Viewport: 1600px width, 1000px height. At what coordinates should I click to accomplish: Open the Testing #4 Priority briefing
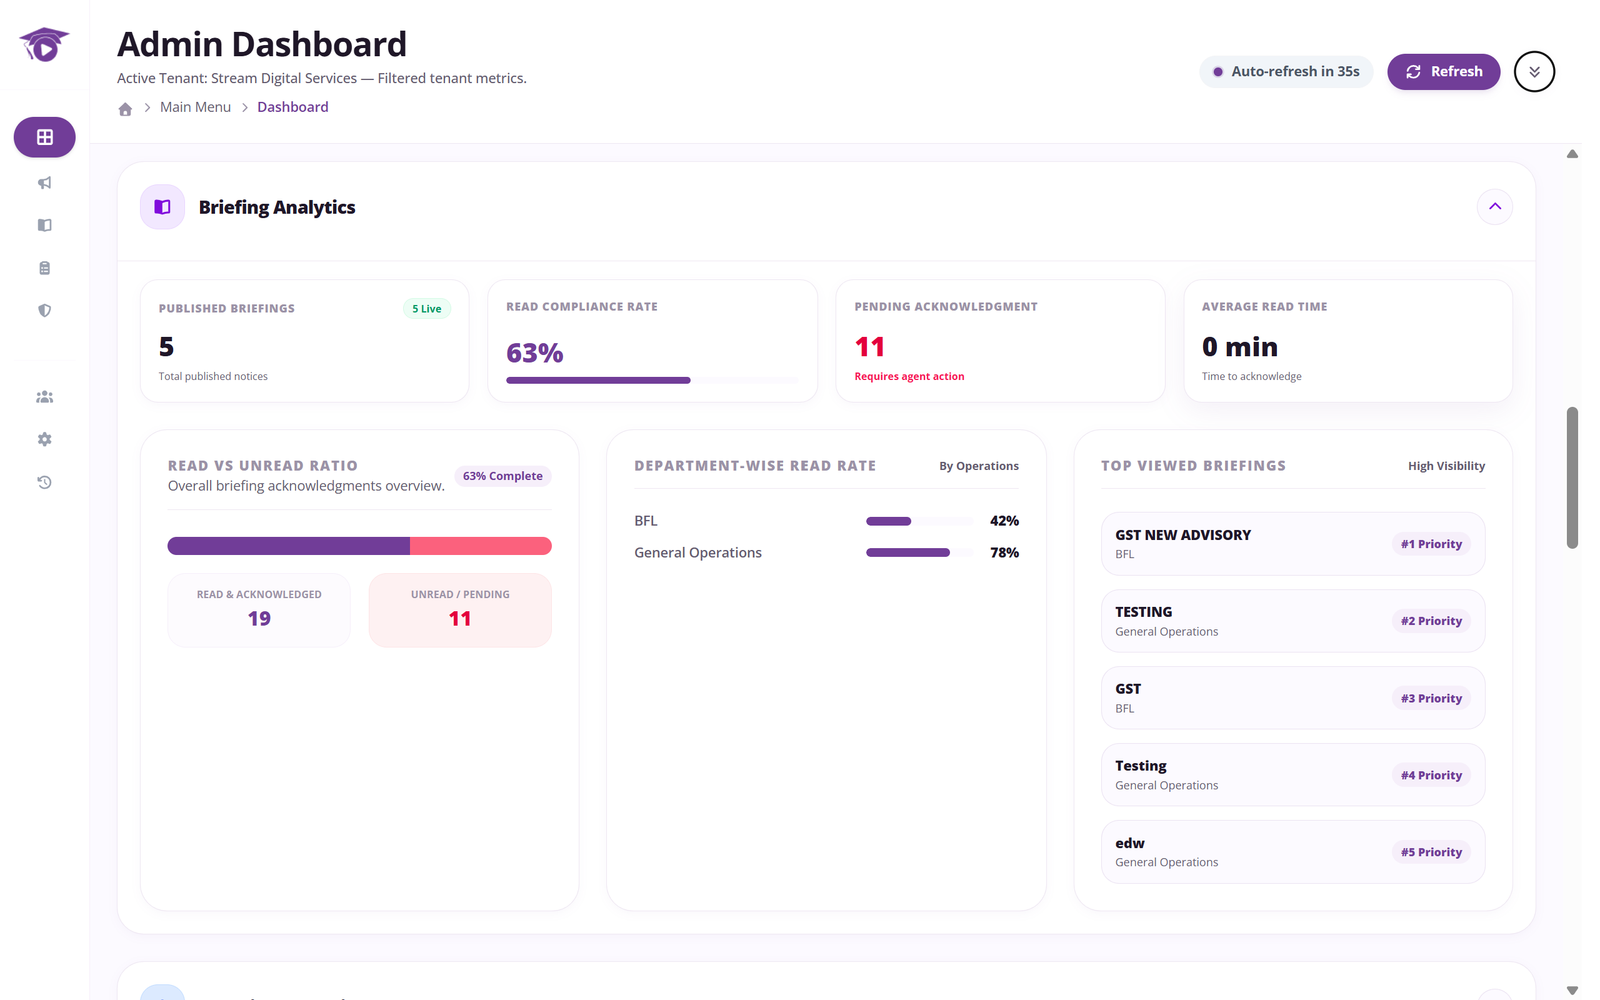pyautogui.click(x=1293, y=775)
